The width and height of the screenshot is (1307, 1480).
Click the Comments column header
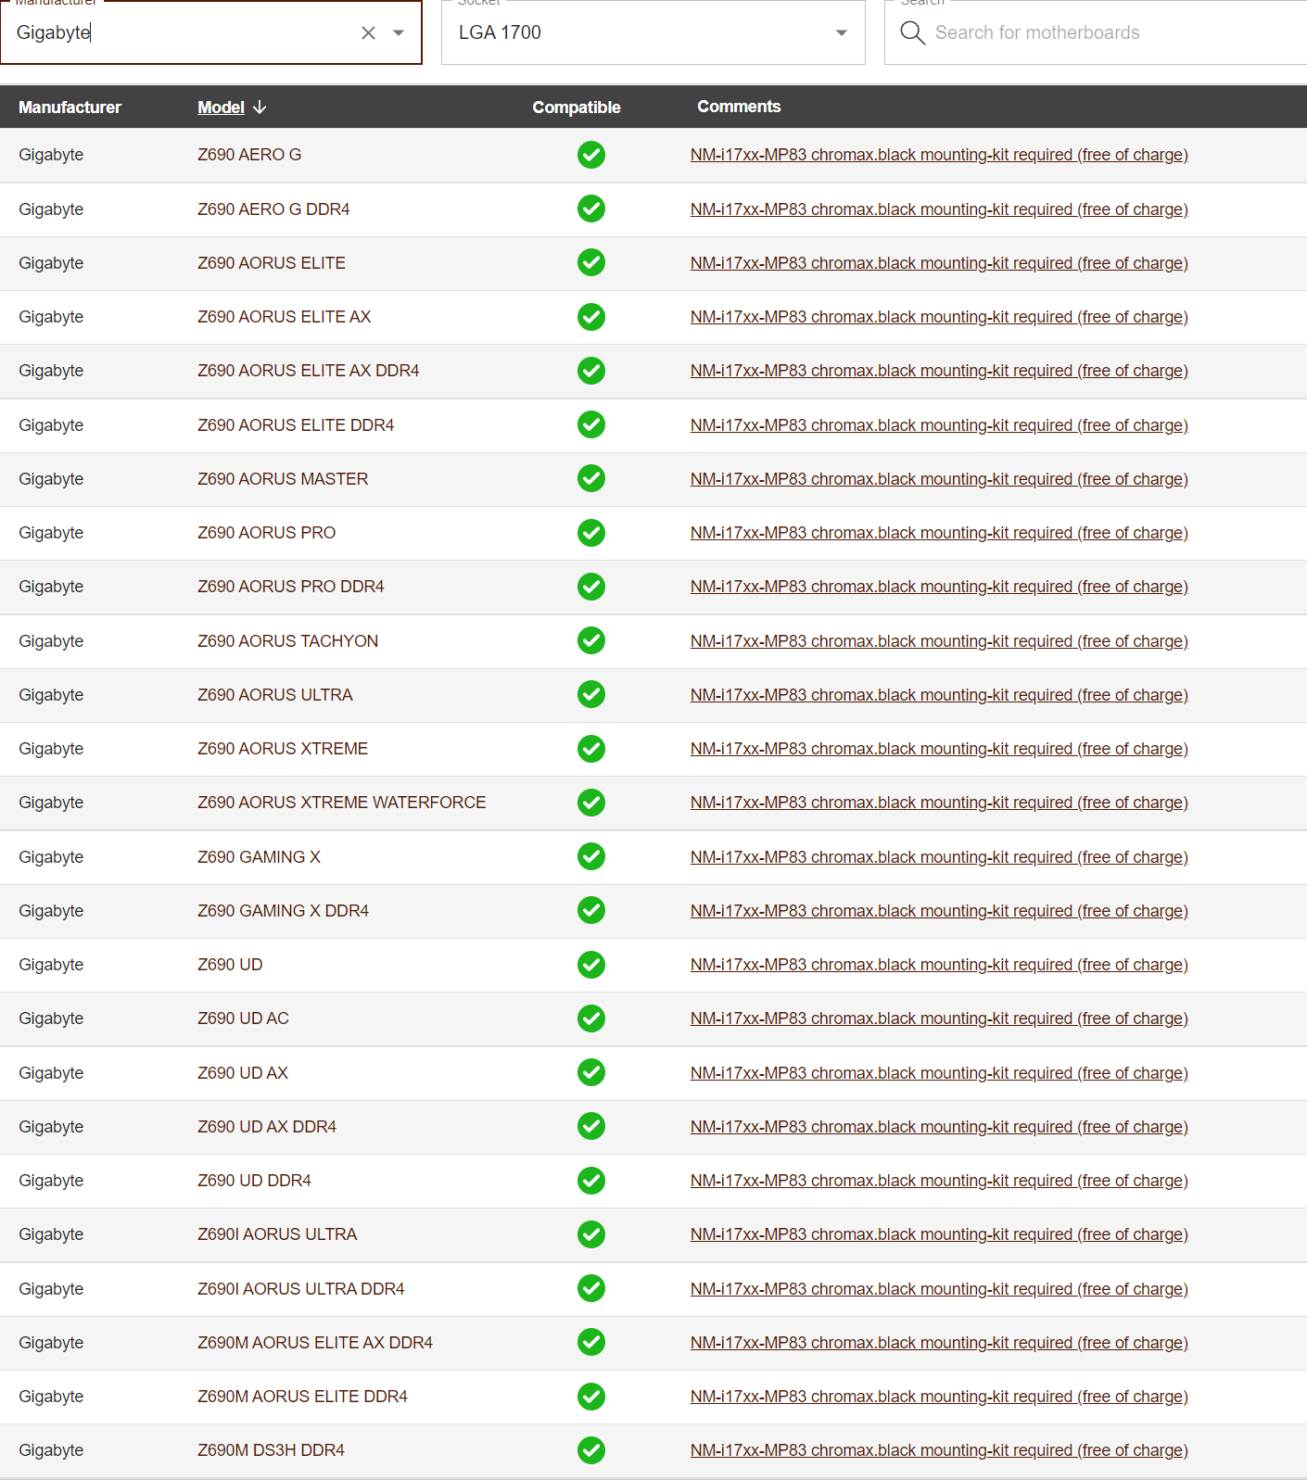tap(739, 106)
